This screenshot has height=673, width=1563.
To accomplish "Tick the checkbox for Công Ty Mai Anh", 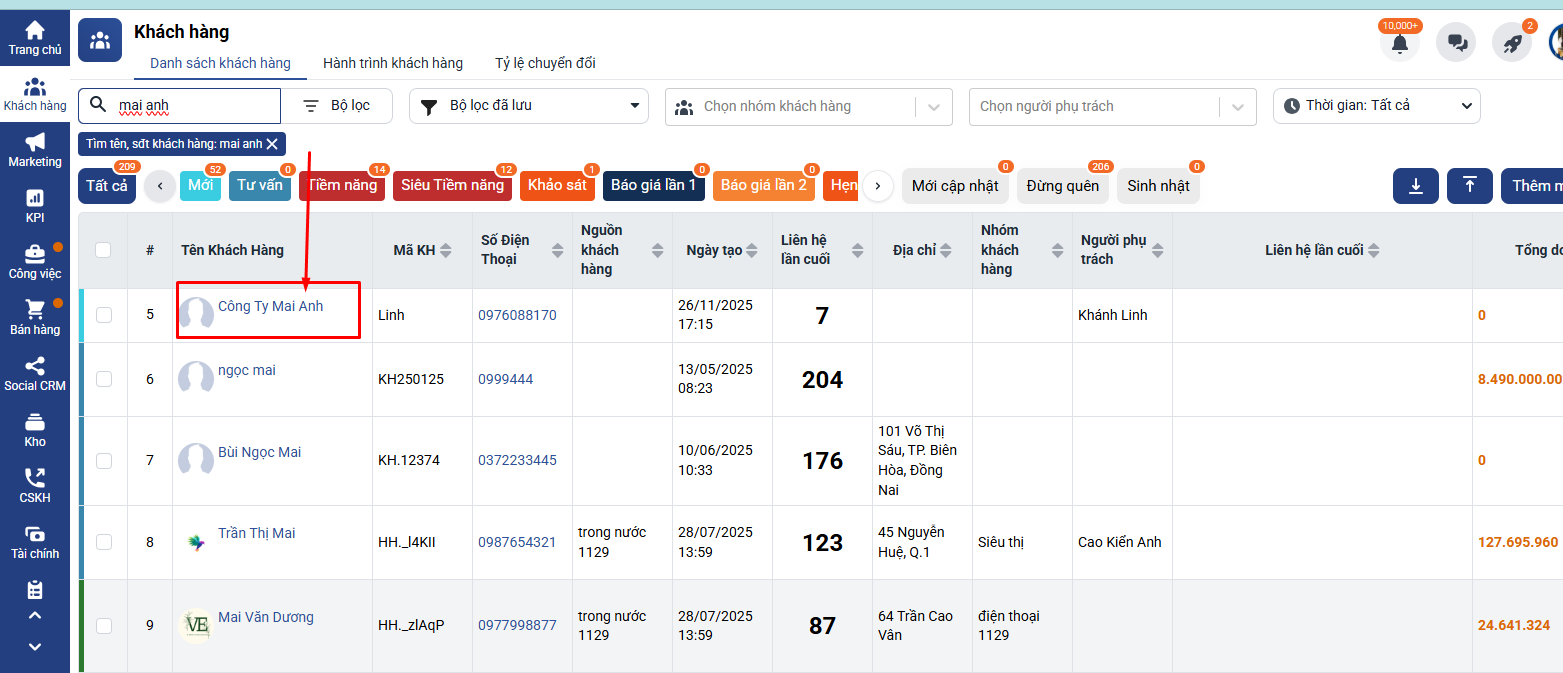I will 104,315.
